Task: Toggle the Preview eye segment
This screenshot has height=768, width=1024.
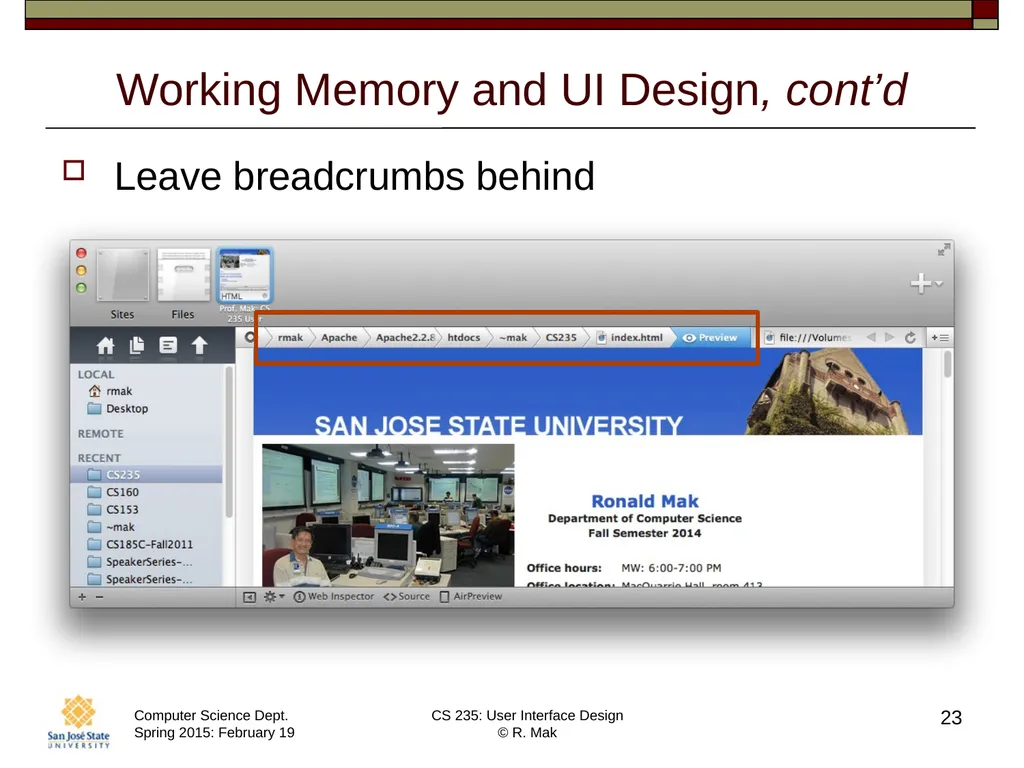Action: click(710, 338)
